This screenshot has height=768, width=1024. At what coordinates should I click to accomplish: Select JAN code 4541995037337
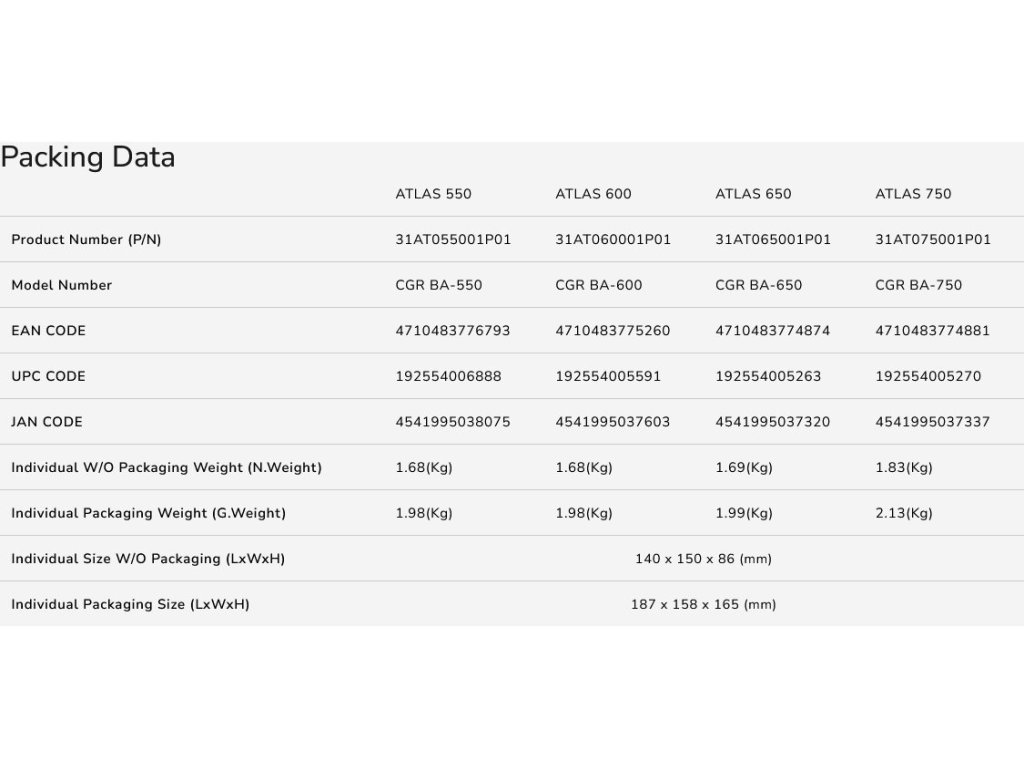pyautogui.click(x=932, y=422)
